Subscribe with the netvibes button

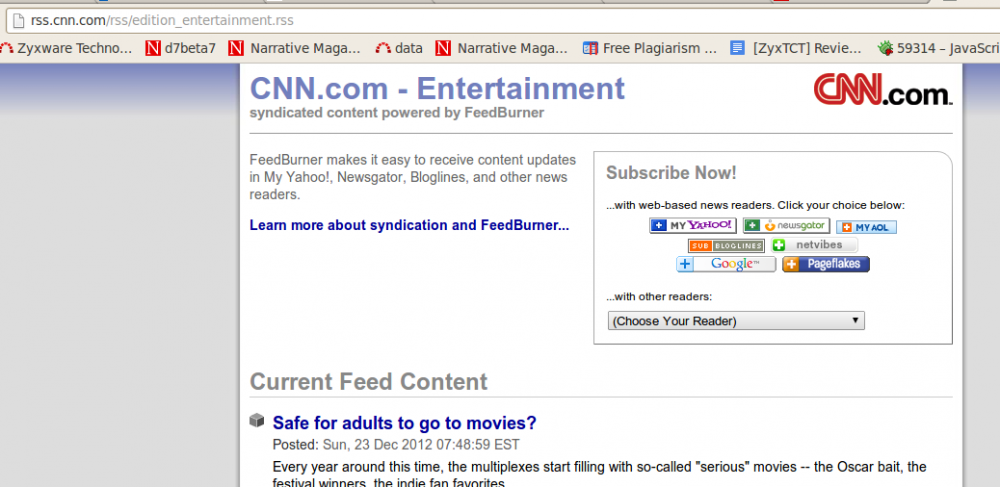(814, 245)
